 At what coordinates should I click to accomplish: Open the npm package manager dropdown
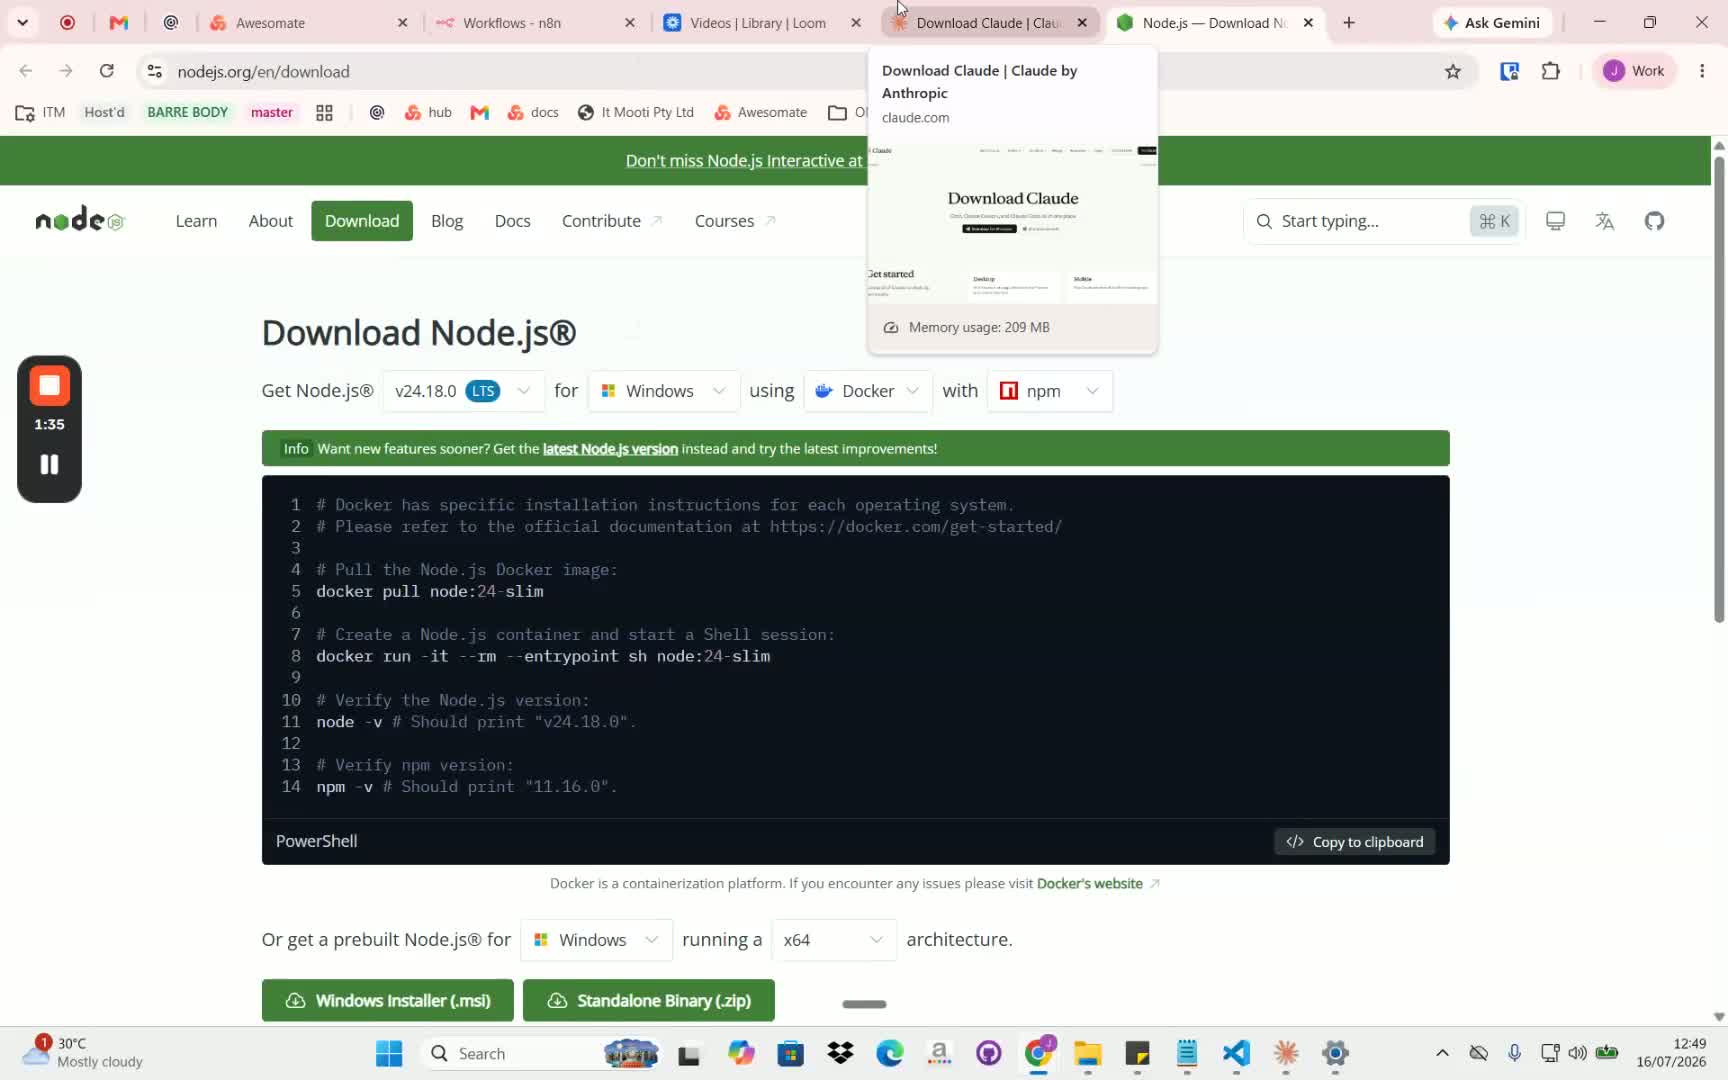pos(1050,391)
